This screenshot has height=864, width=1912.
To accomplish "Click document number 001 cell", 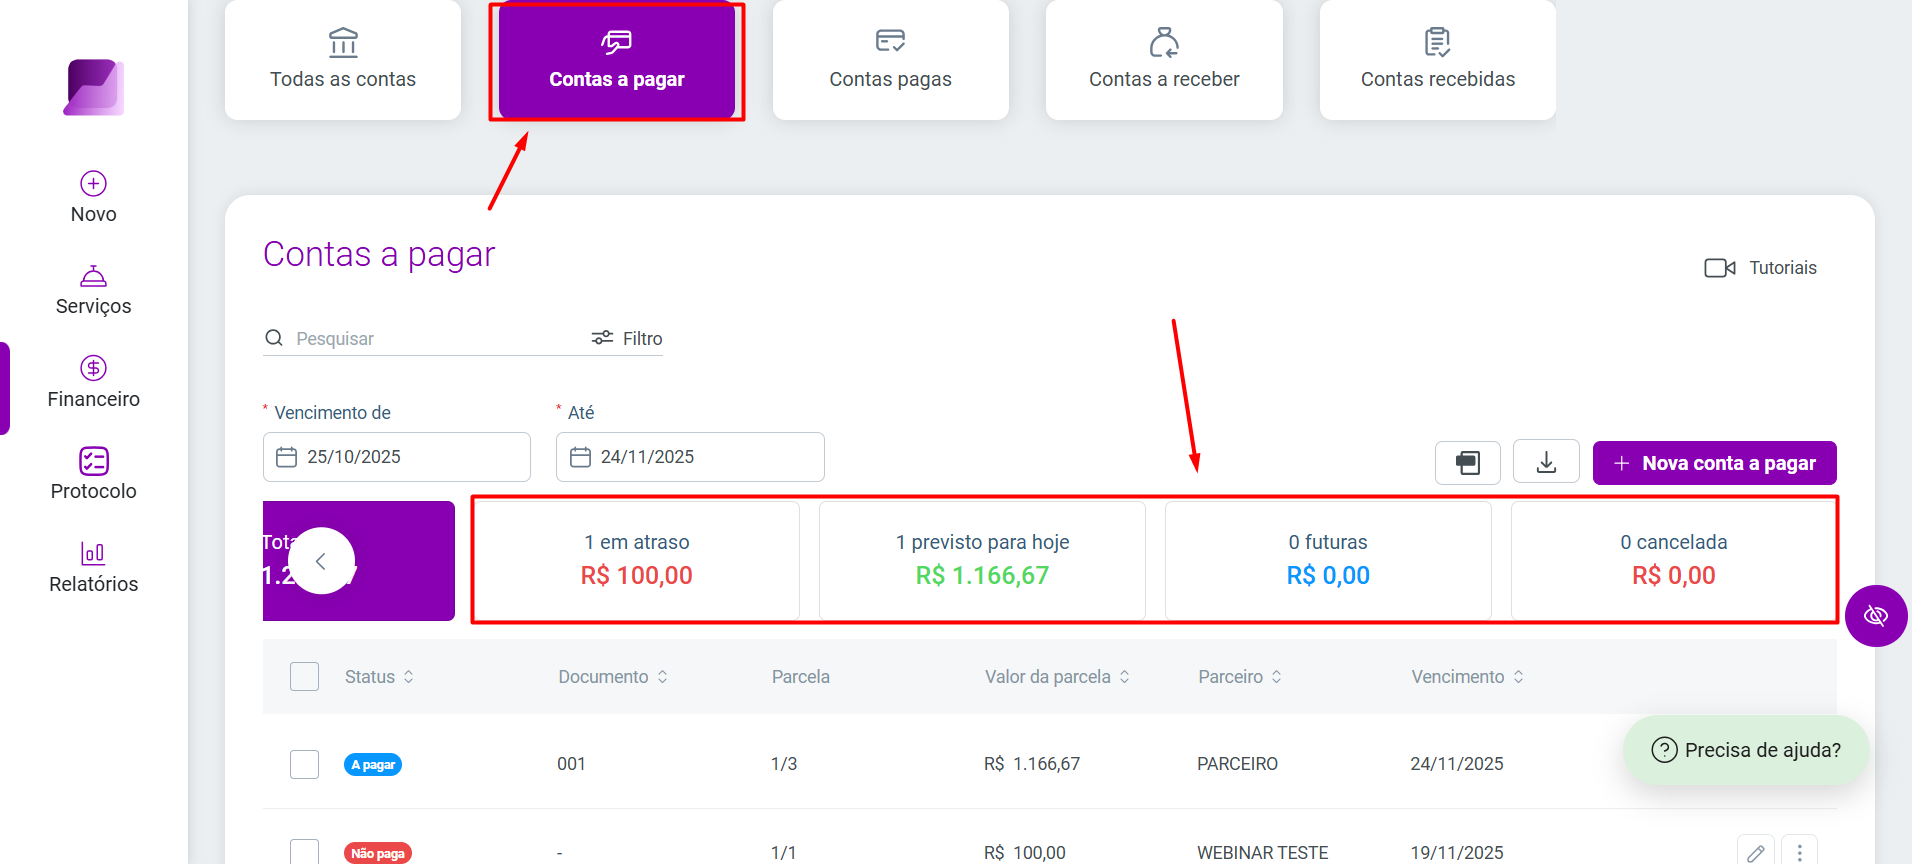I will pyautogui.click(x=571, y=764).
